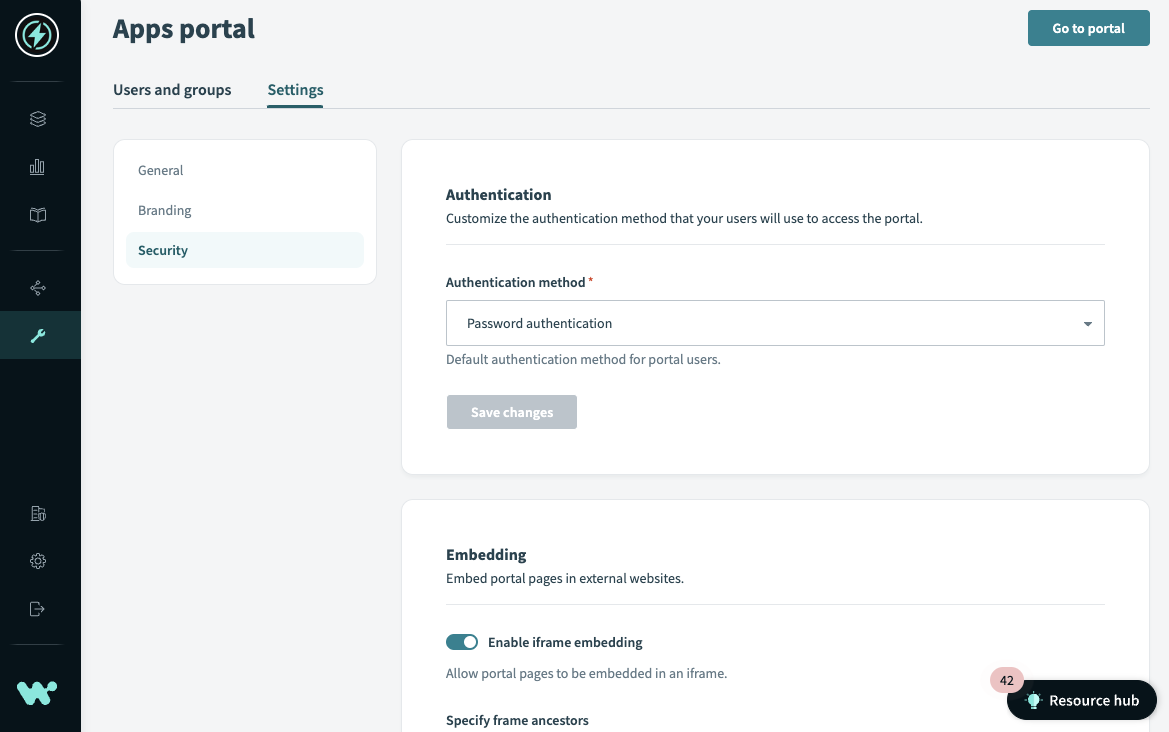This screenshot has width=1169, height=732.
Task: Open the General settings section
Action: pos(161,171)
